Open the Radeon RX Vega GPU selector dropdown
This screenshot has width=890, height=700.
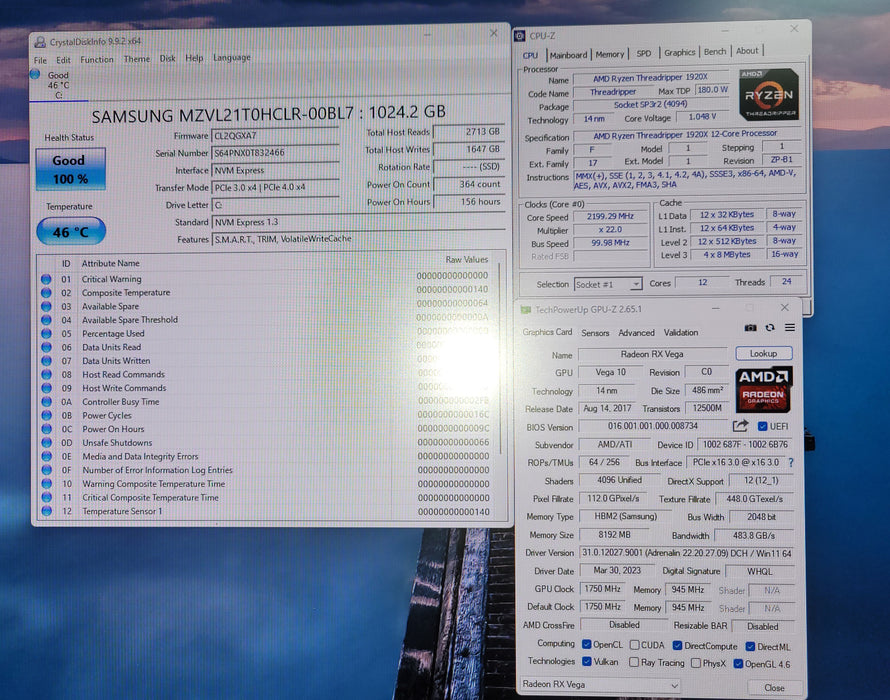click(600, 685)
